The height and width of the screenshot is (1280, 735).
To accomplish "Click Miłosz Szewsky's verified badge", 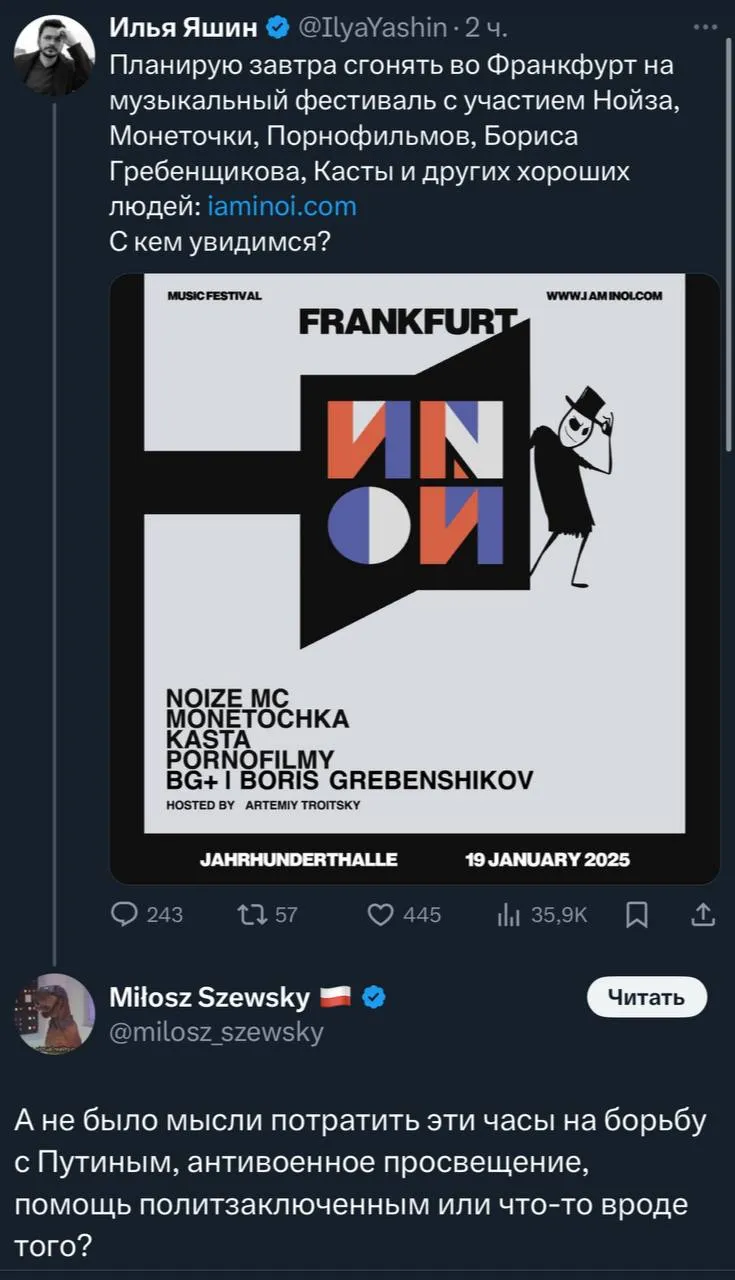I will pyautogui.click(x=374, y=996).
